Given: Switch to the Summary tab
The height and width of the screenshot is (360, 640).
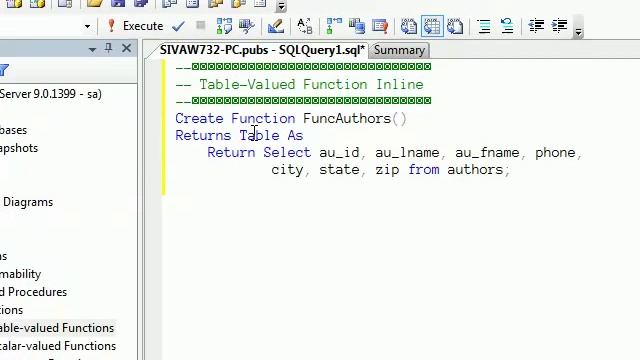Looking at the screenshot, I should tap(399, 50).
